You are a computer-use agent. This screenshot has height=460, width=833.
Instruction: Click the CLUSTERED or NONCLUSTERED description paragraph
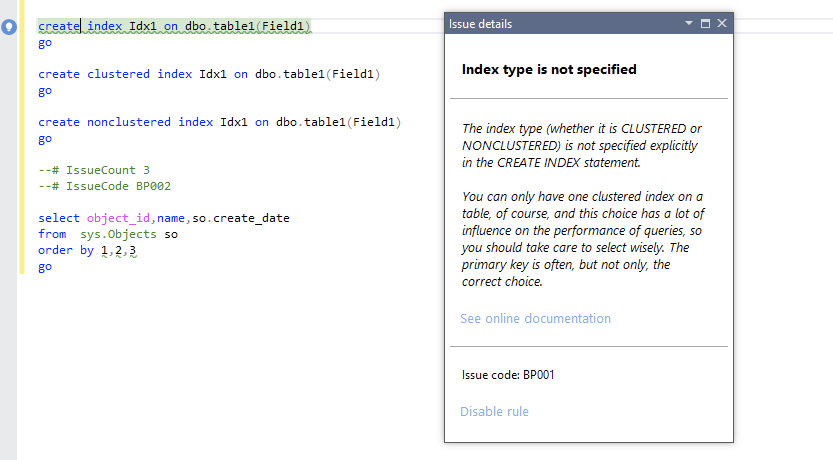coord(581,145)
